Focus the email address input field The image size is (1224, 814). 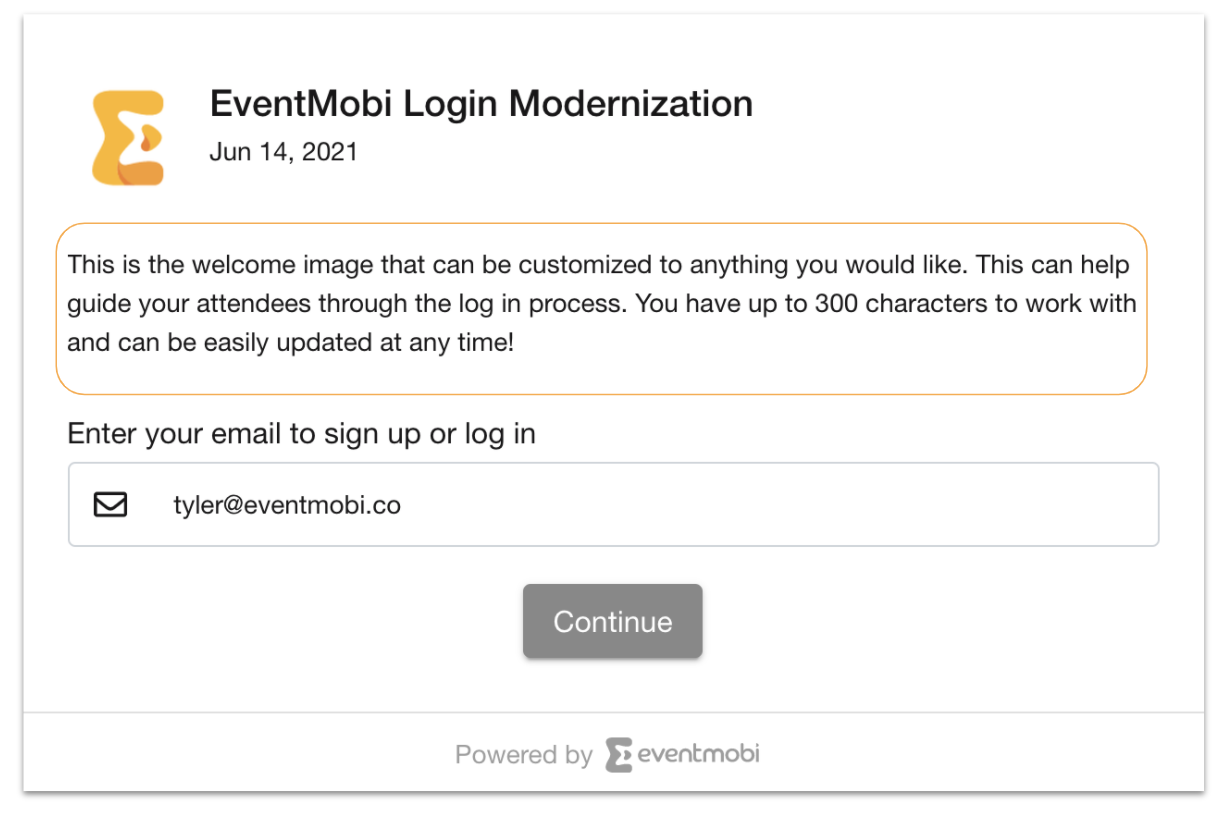tap(613, 504)
